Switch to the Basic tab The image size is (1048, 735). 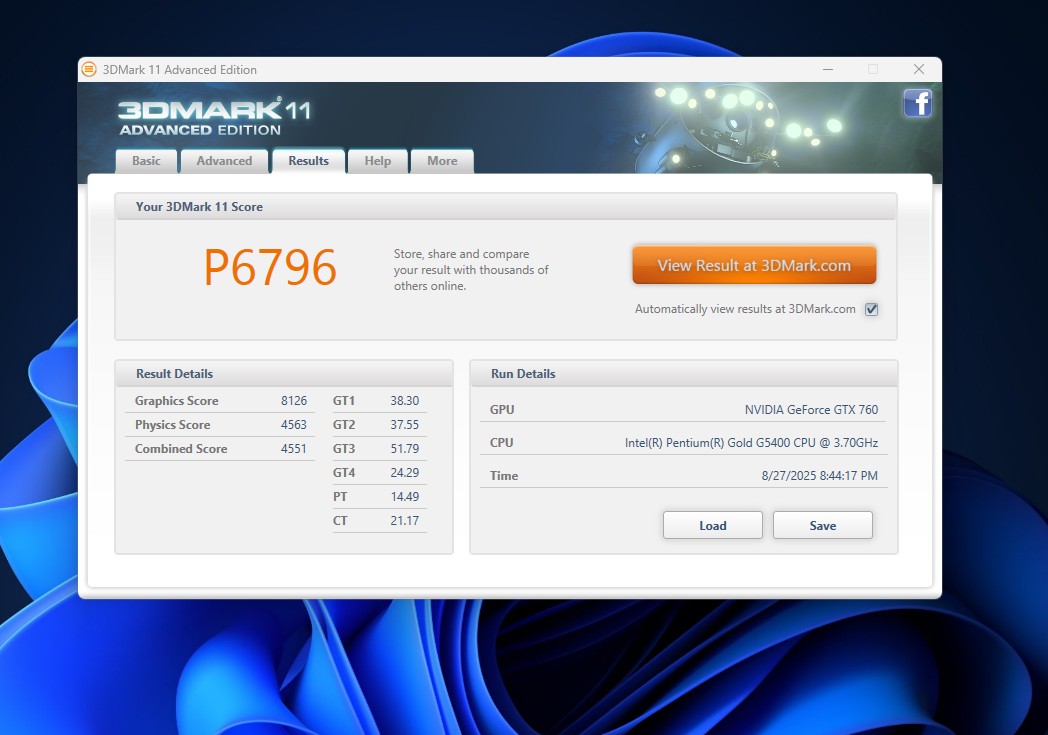click(146, 161)
